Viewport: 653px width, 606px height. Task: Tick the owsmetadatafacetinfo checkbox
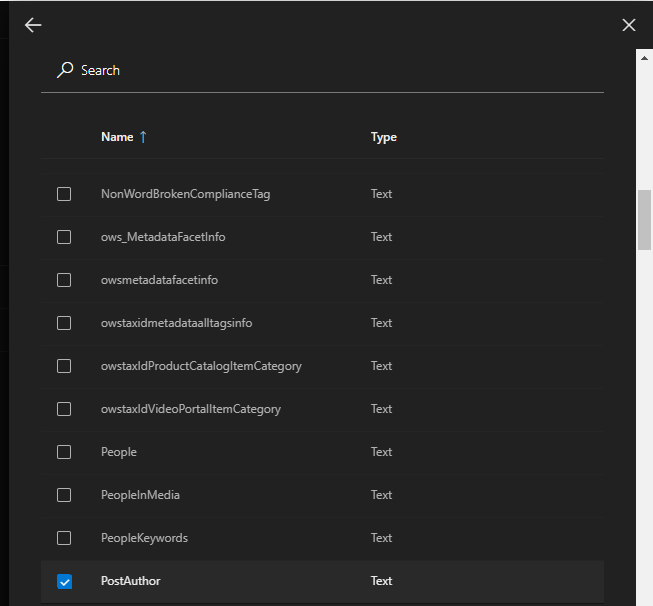64,280
